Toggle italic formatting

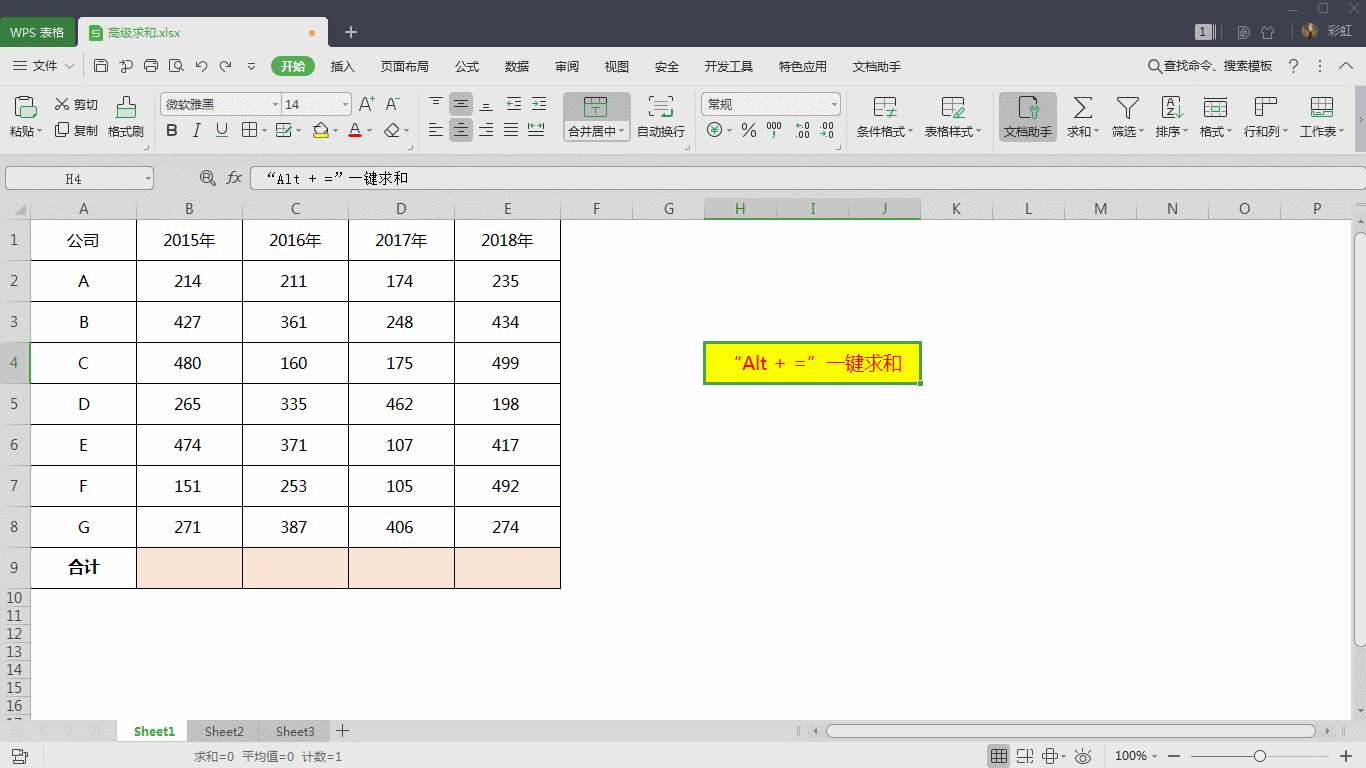click(x=196, y=130)
